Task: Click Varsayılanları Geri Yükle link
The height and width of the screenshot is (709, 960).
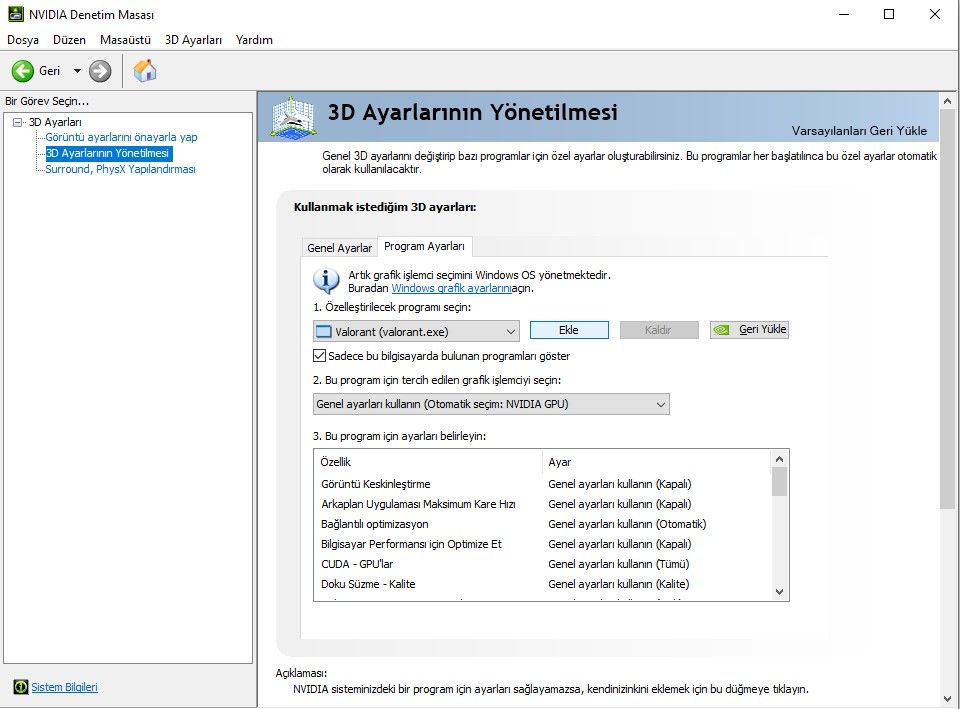Action: click(859, 130)
